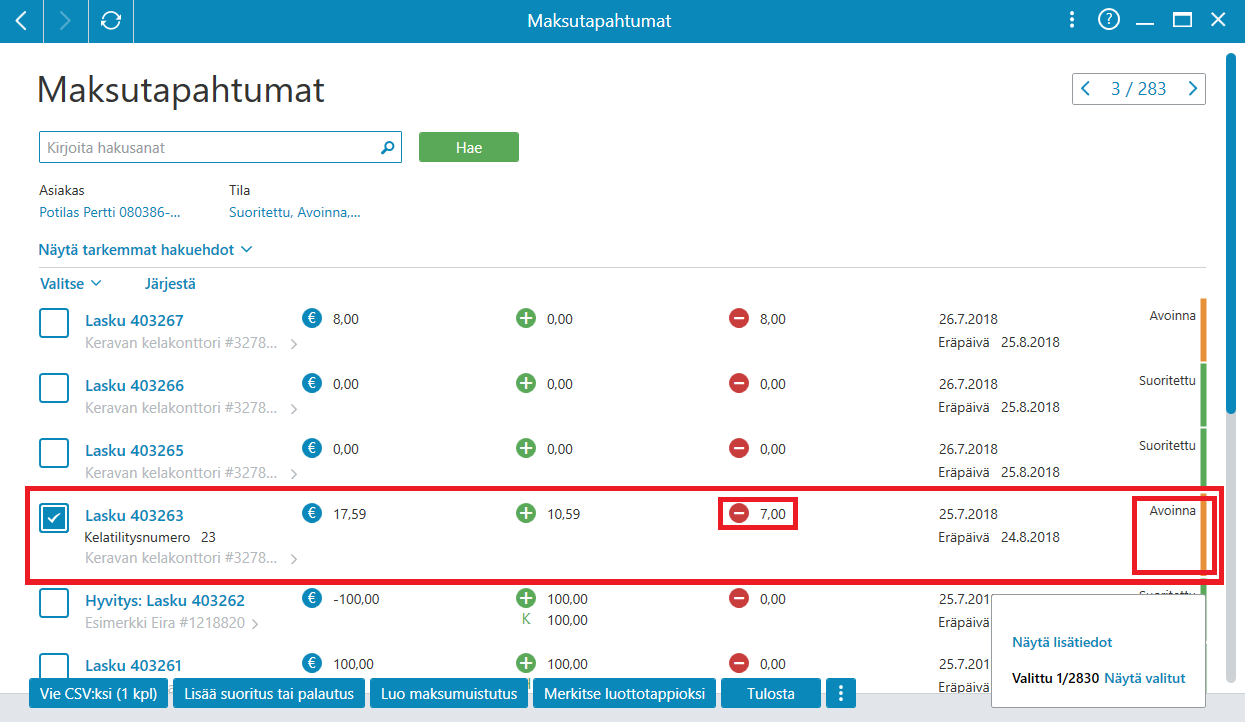Click the red minus icon on Lasku 403263
The height and width of the screenshot is (722, 1245).
click(x=739, y=514)
